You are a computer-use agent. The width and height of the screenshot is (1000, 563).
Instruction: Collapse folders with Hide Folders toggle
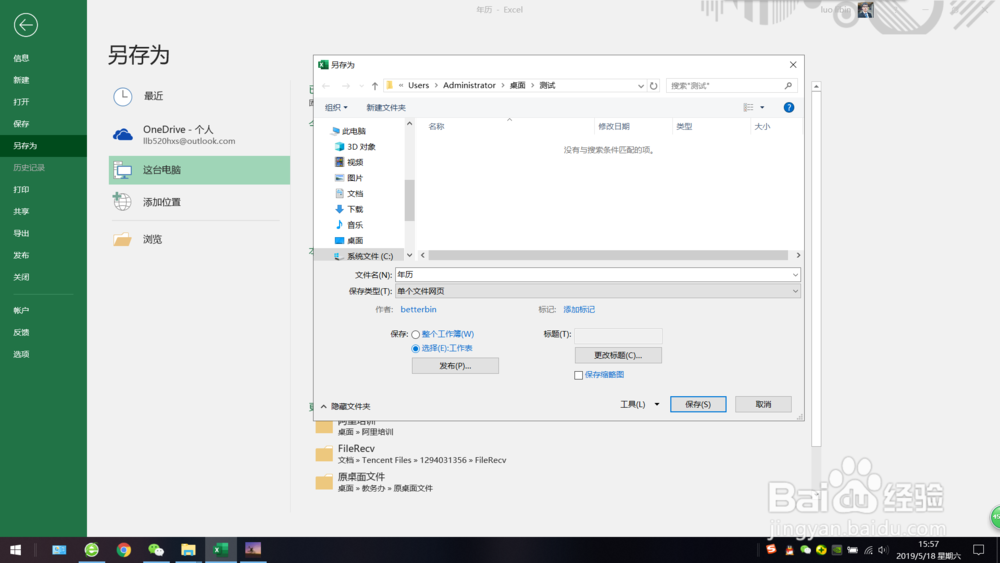click(x=345, y=406)
